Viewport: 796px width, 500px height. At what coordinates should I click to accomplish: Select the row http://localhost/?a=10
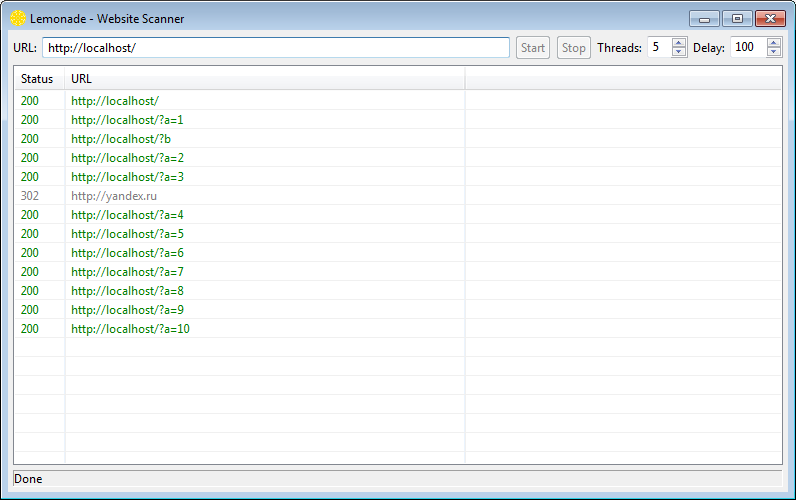click(x=397, y=329)
